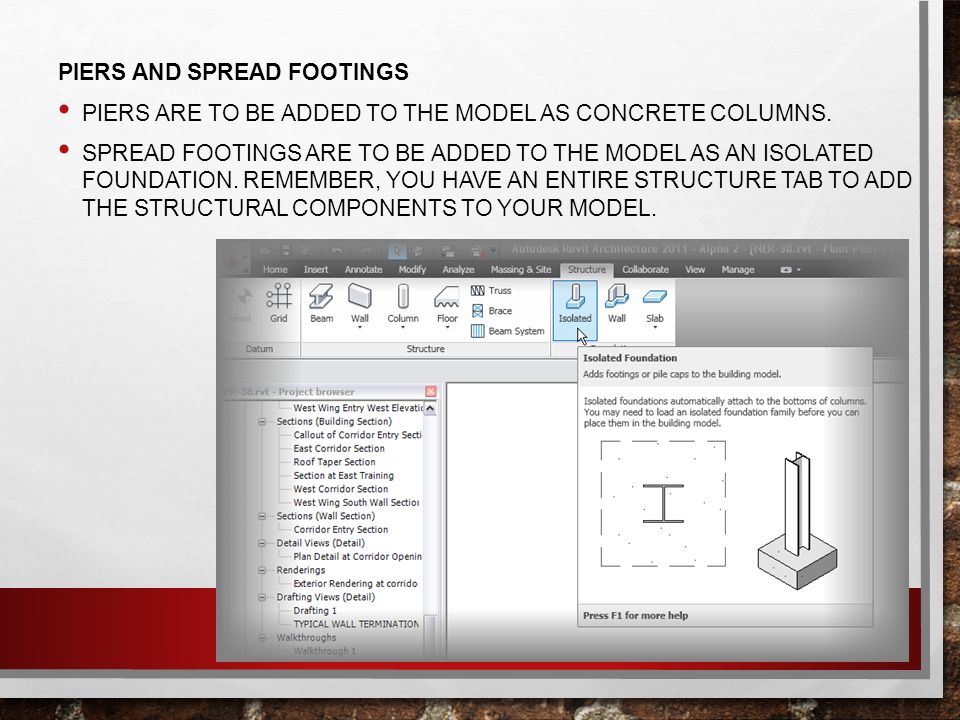The image size is (960, 720).
Task: Select Walkthrough 1 item
Action: pos(324,650)
